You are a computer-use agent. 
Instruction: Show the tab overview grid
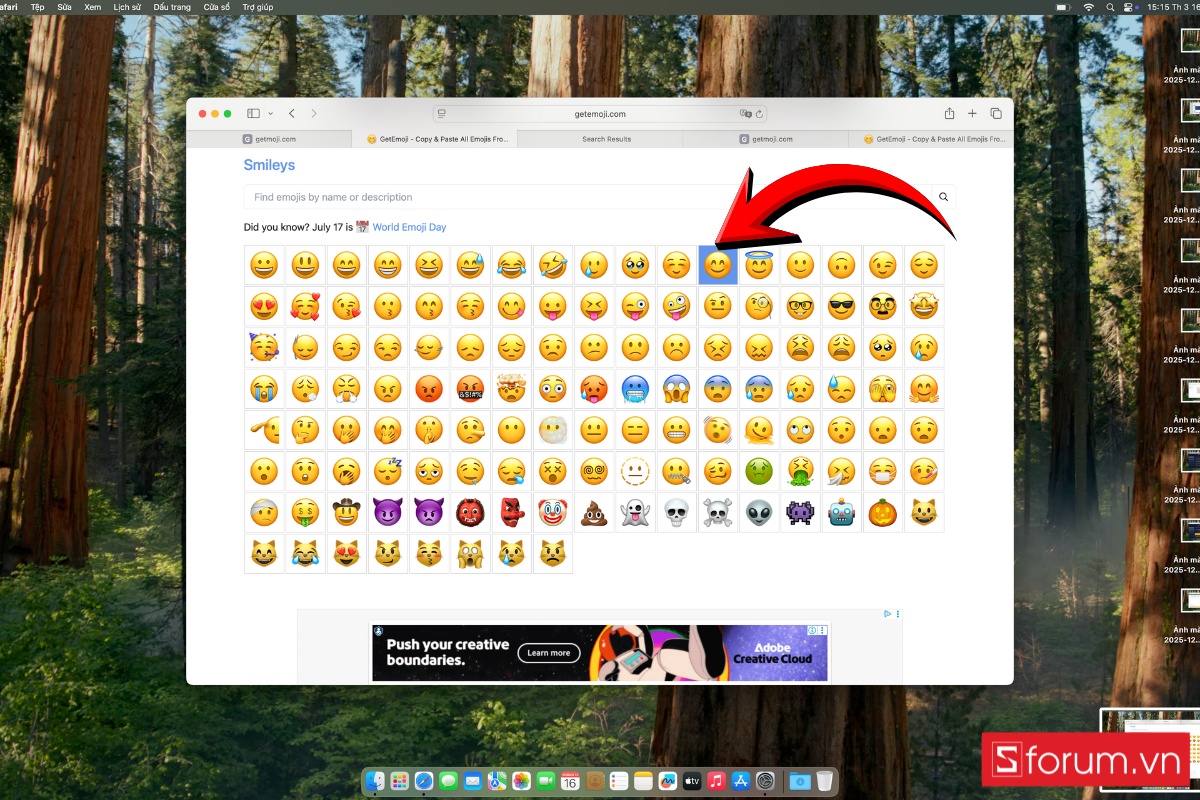pos(996,113)
